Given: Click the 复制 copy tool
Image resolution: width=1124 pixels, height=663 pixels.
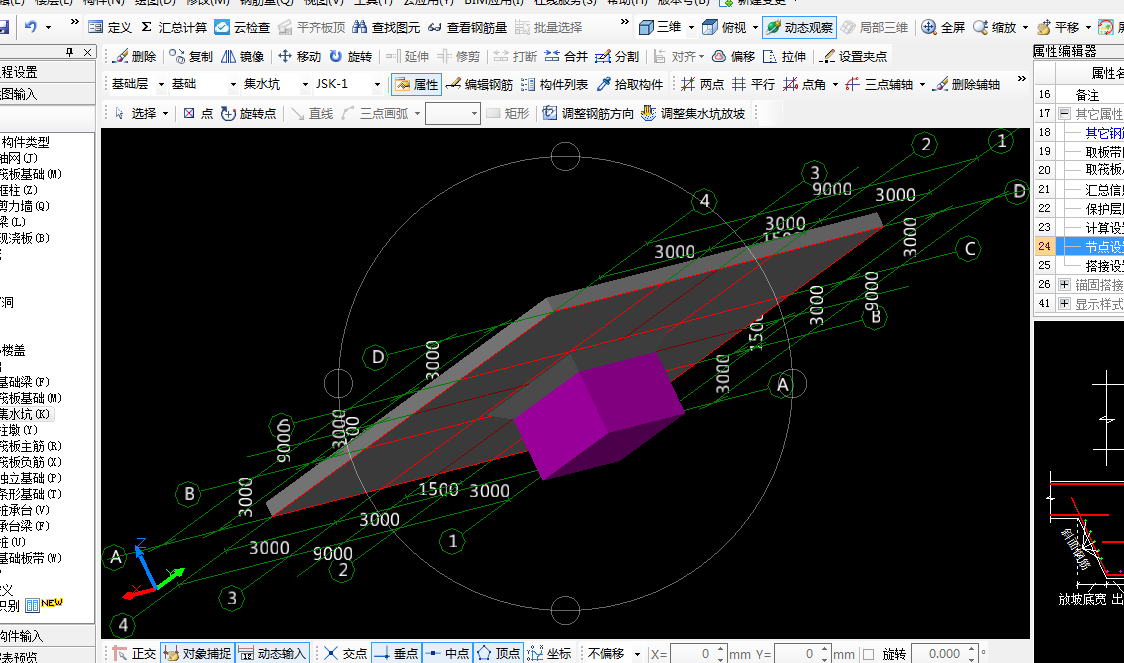Looking at the screenshot, I should tap(191, 56).
